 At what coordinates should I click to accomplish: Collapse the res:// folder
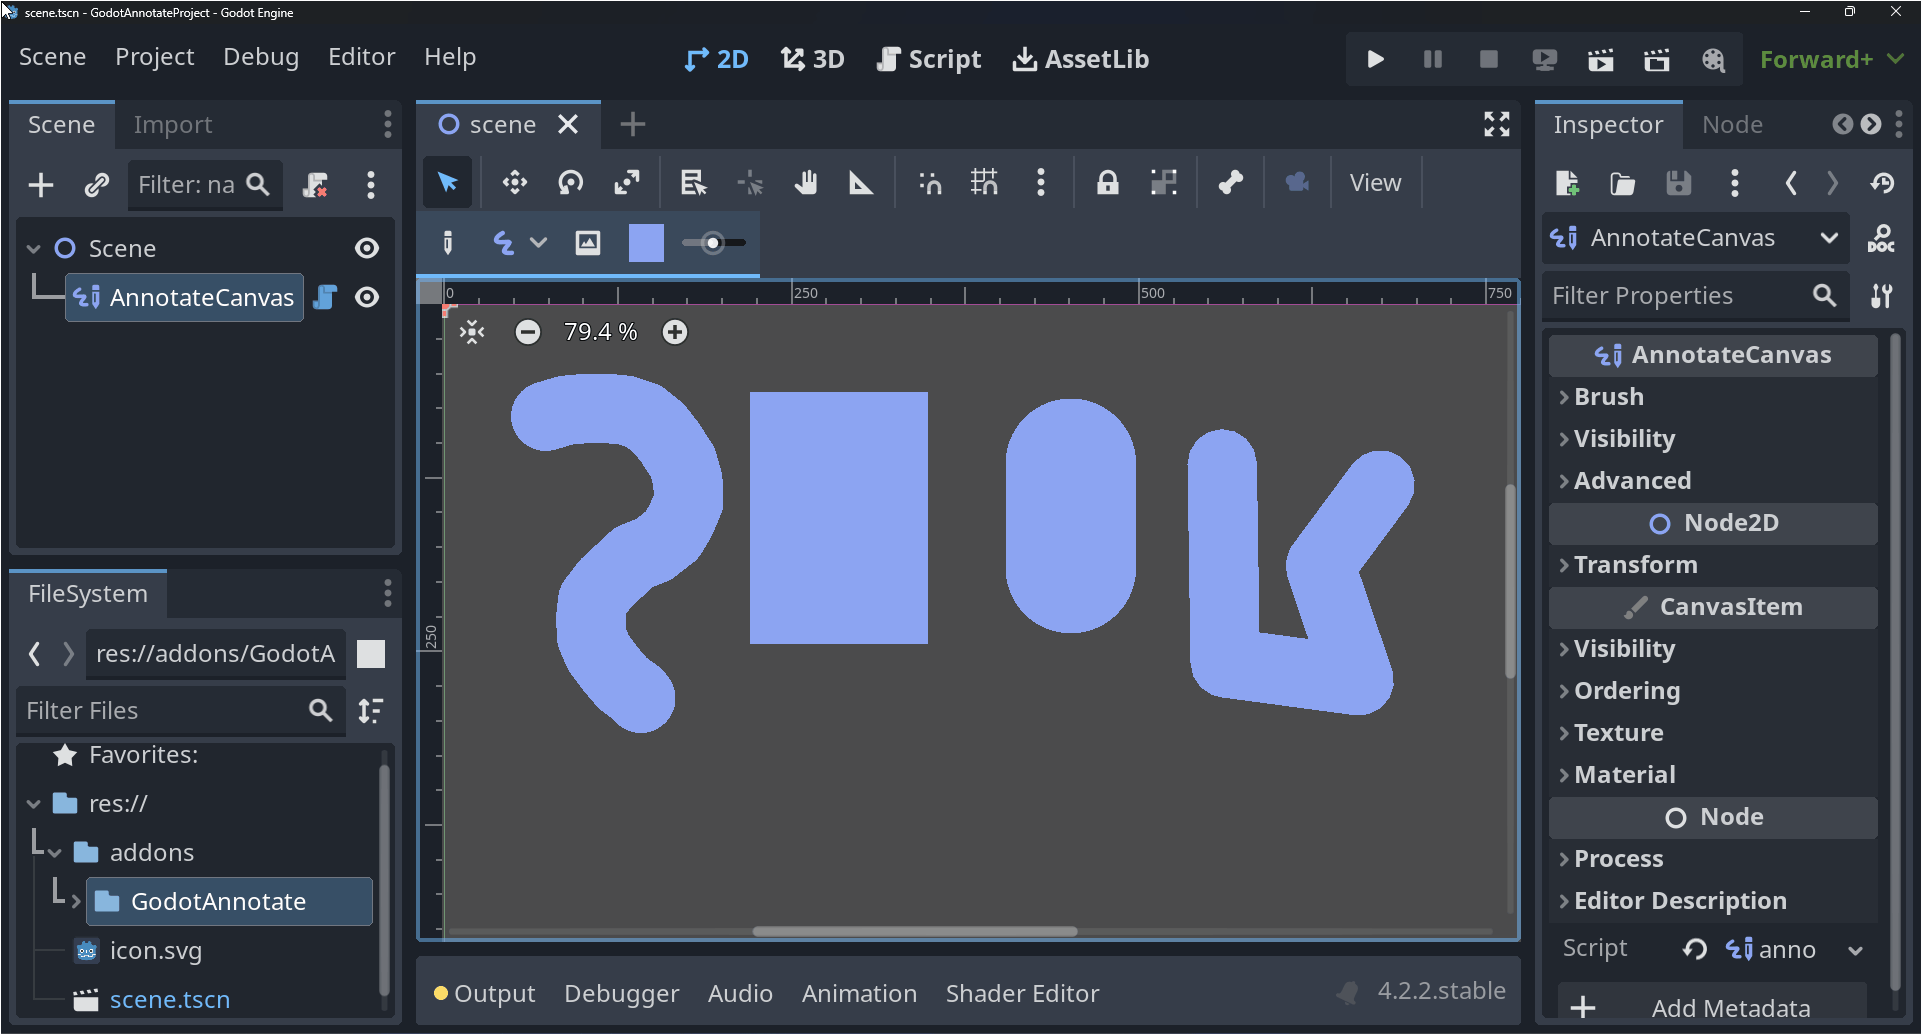coord(34,804)
